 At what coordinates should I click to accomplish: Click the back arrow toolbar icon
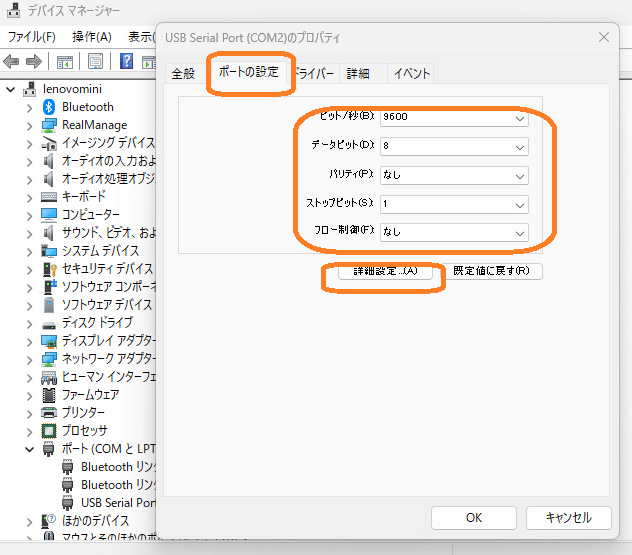pos(11,62)
